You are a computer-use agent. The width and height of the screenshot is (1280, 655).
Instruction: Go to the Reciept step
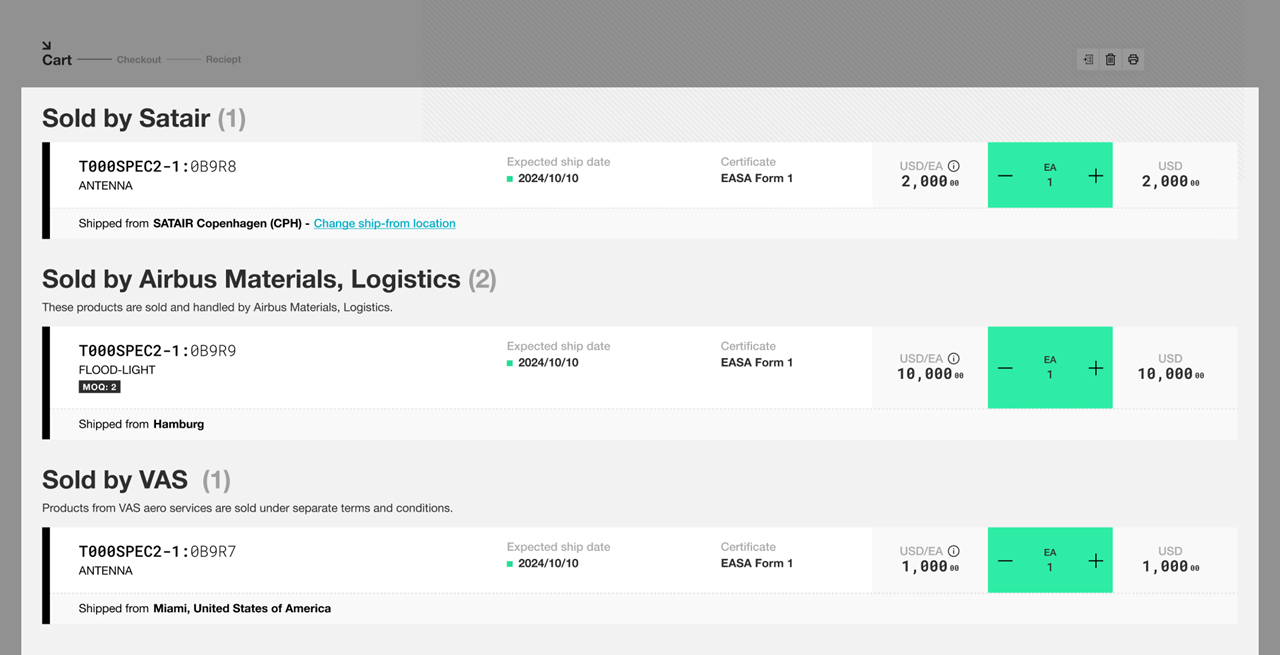(x=223, y=60)
